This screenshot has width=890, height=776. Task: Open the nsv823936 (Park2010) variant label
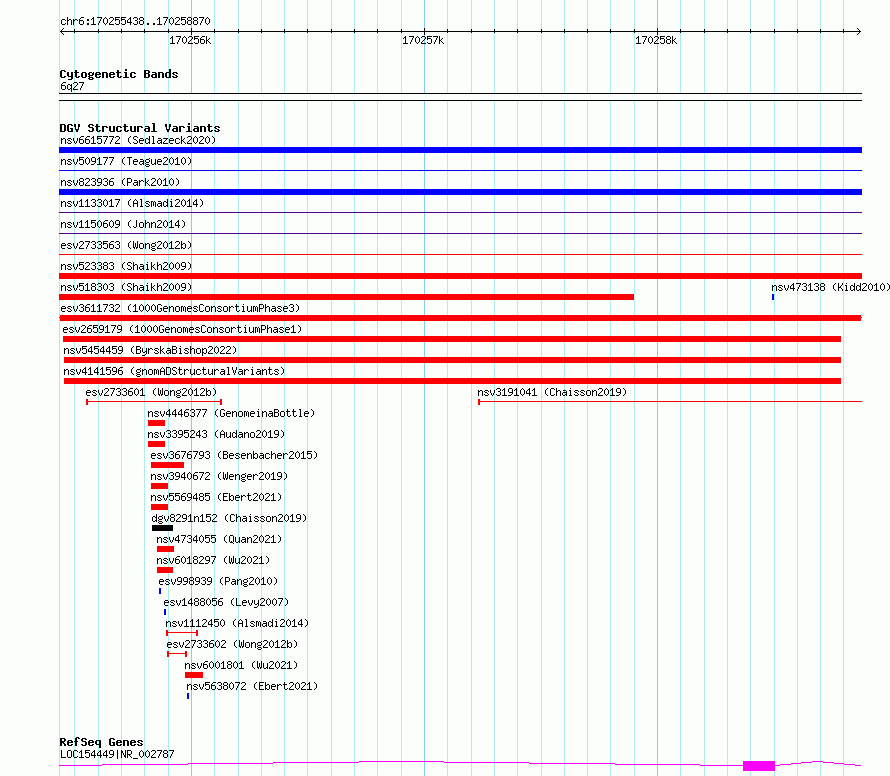pos(120,182)
